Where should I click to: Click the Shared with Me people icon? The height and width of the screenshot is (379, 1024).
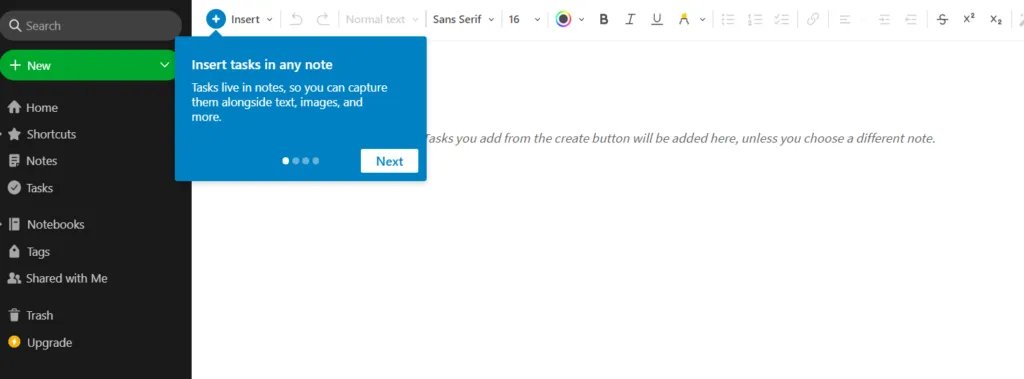pyautogui.click(x=14, y=278)
